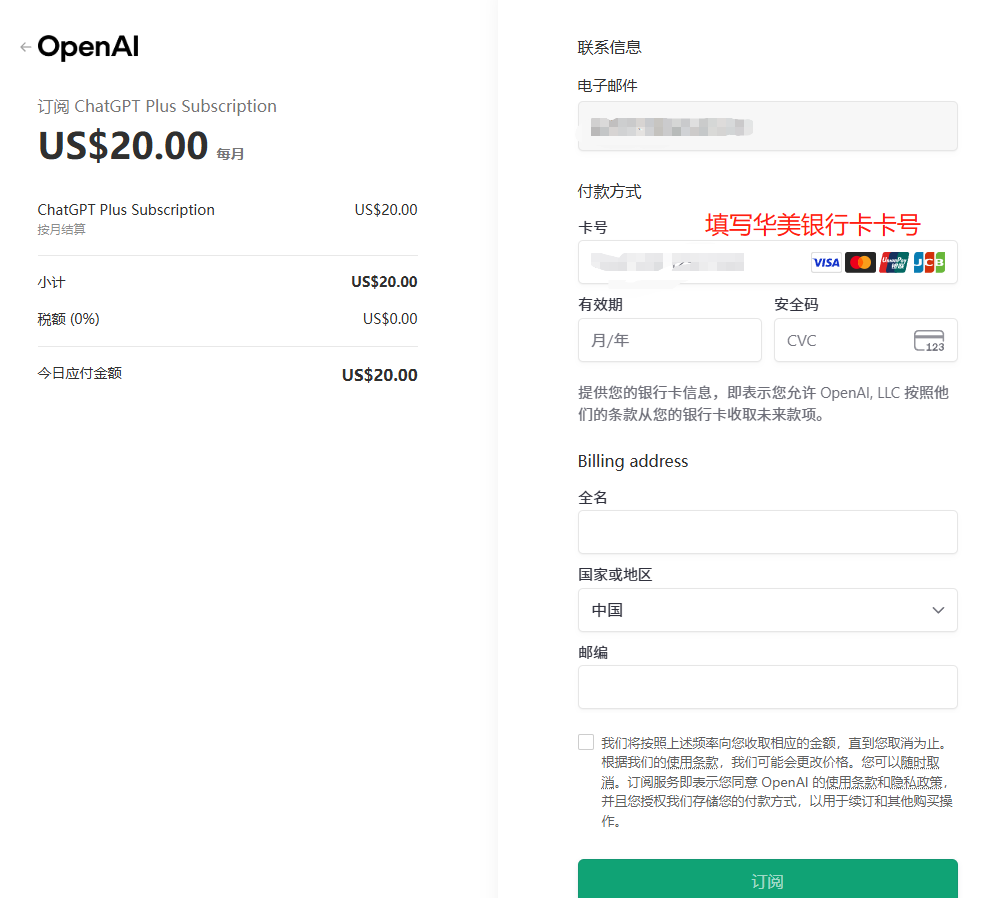
Task: Focus the 电子邮件 email field
Action: (x=767, y=126)
